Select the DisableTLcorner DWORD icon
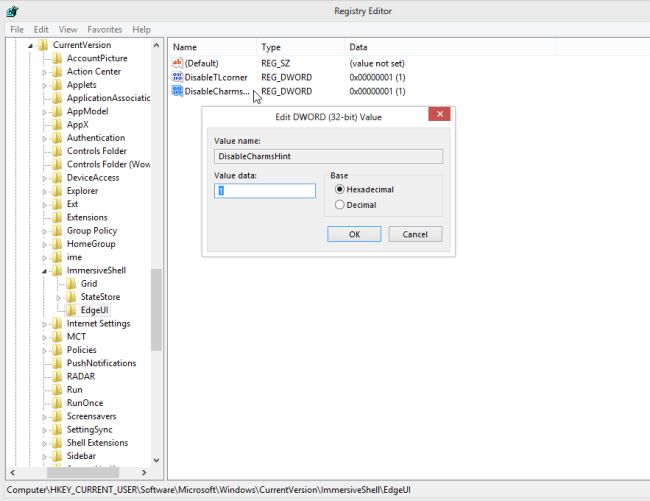This screenshot has height=501, width=650. click(x=177, y=77)
